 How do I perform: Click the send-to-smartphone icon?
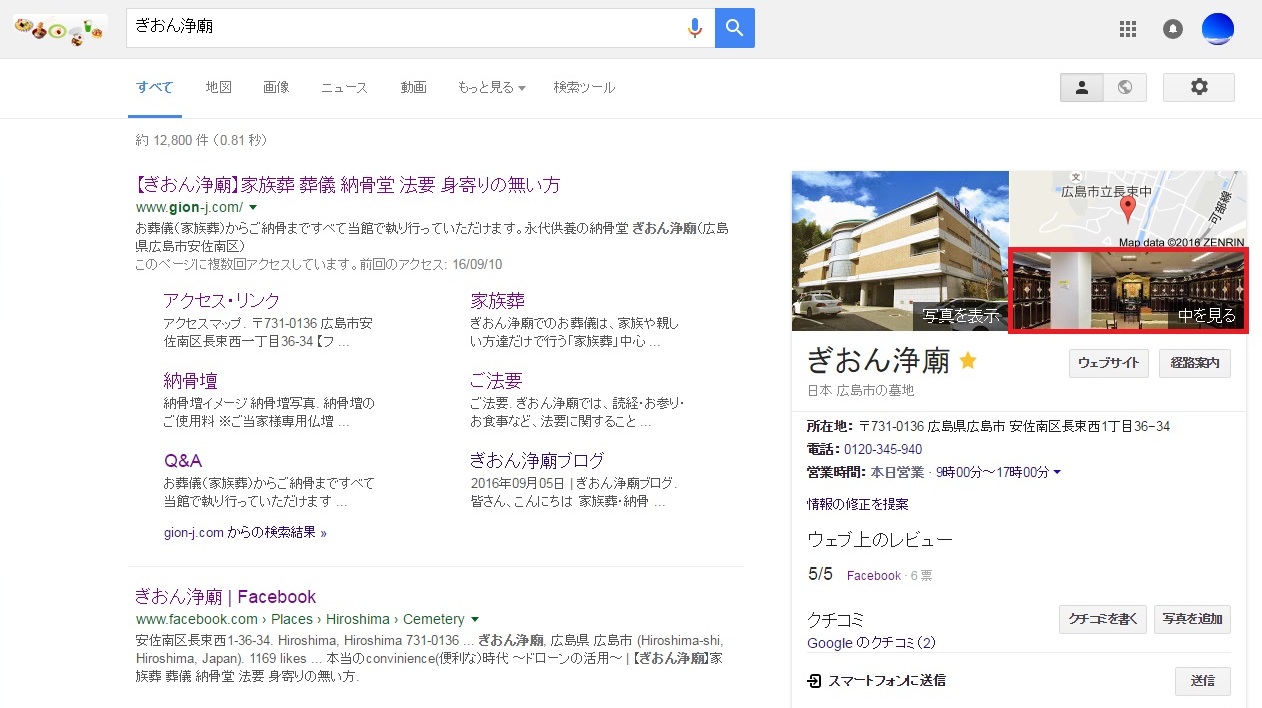(815, 681)
